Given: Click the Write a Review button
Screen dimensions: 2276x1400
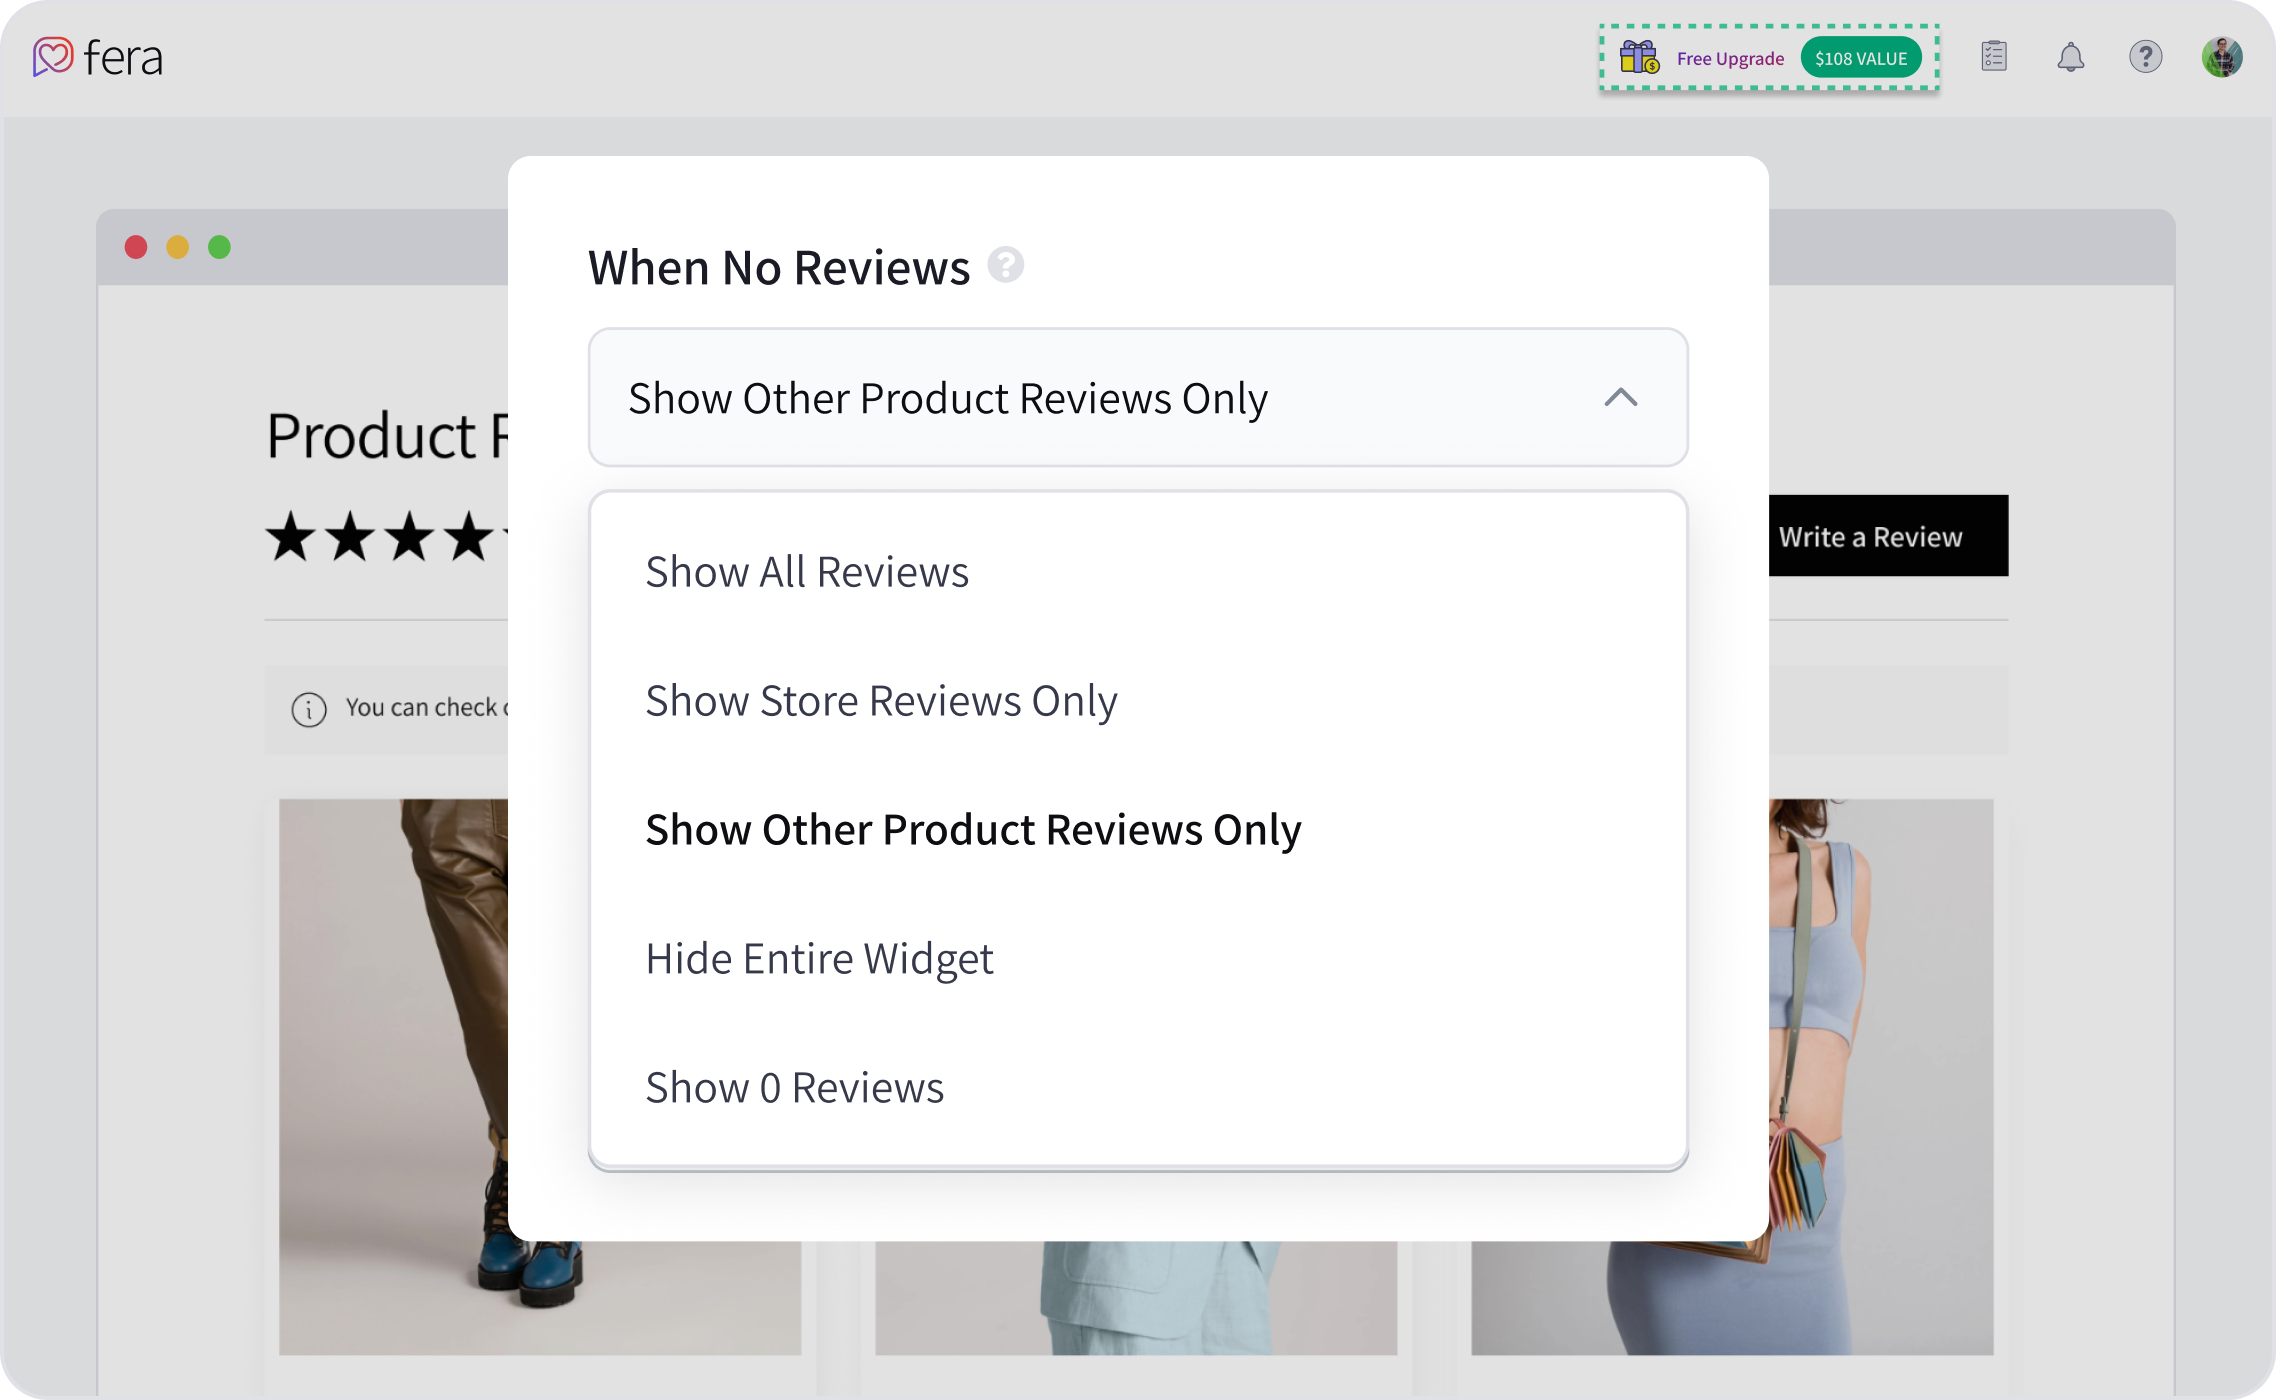Looking at the screenshot, I should click(1888, 536).
